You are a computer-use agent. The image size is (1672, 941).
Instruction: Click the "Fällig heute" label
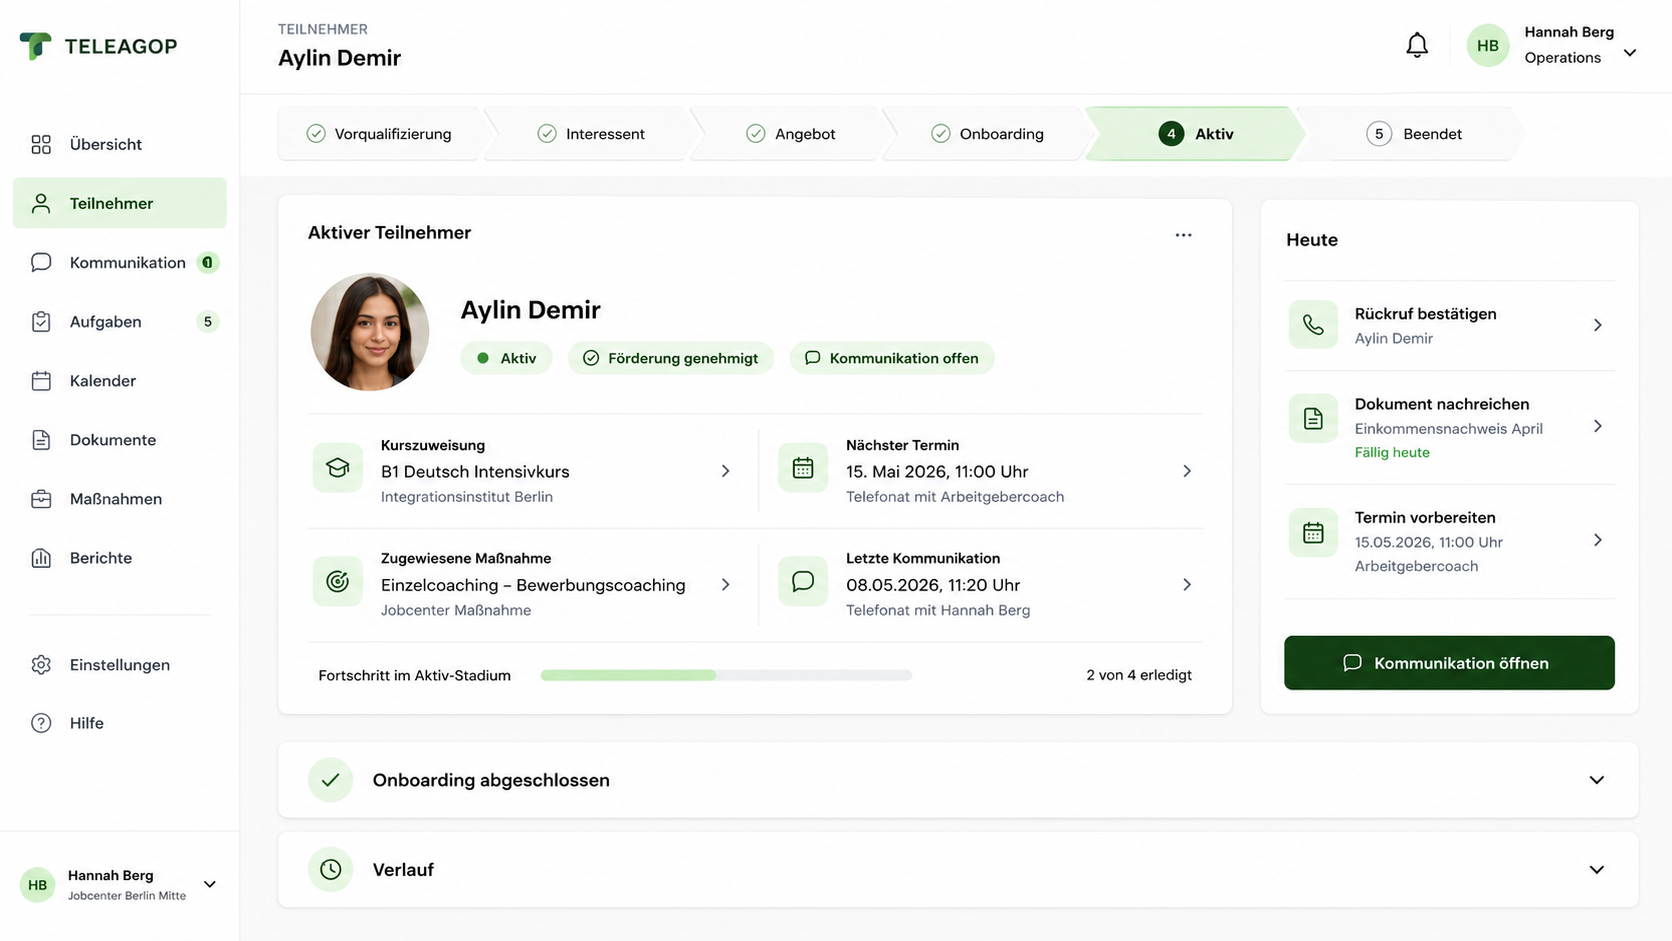coord(1392,453)
